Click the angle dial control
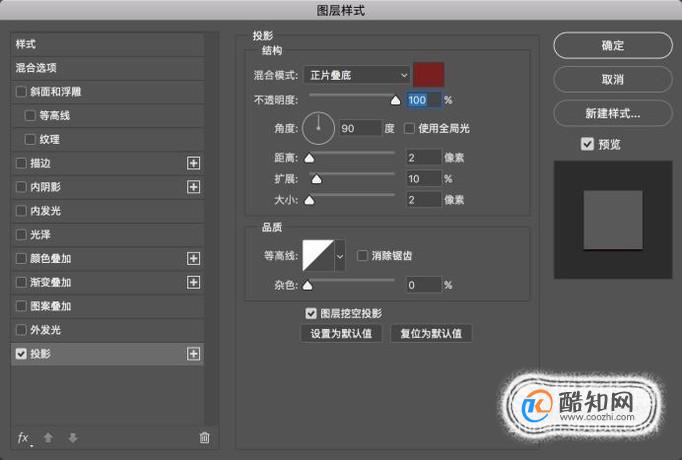The width and height of the screenshot is (682, 460). [318, 128]
